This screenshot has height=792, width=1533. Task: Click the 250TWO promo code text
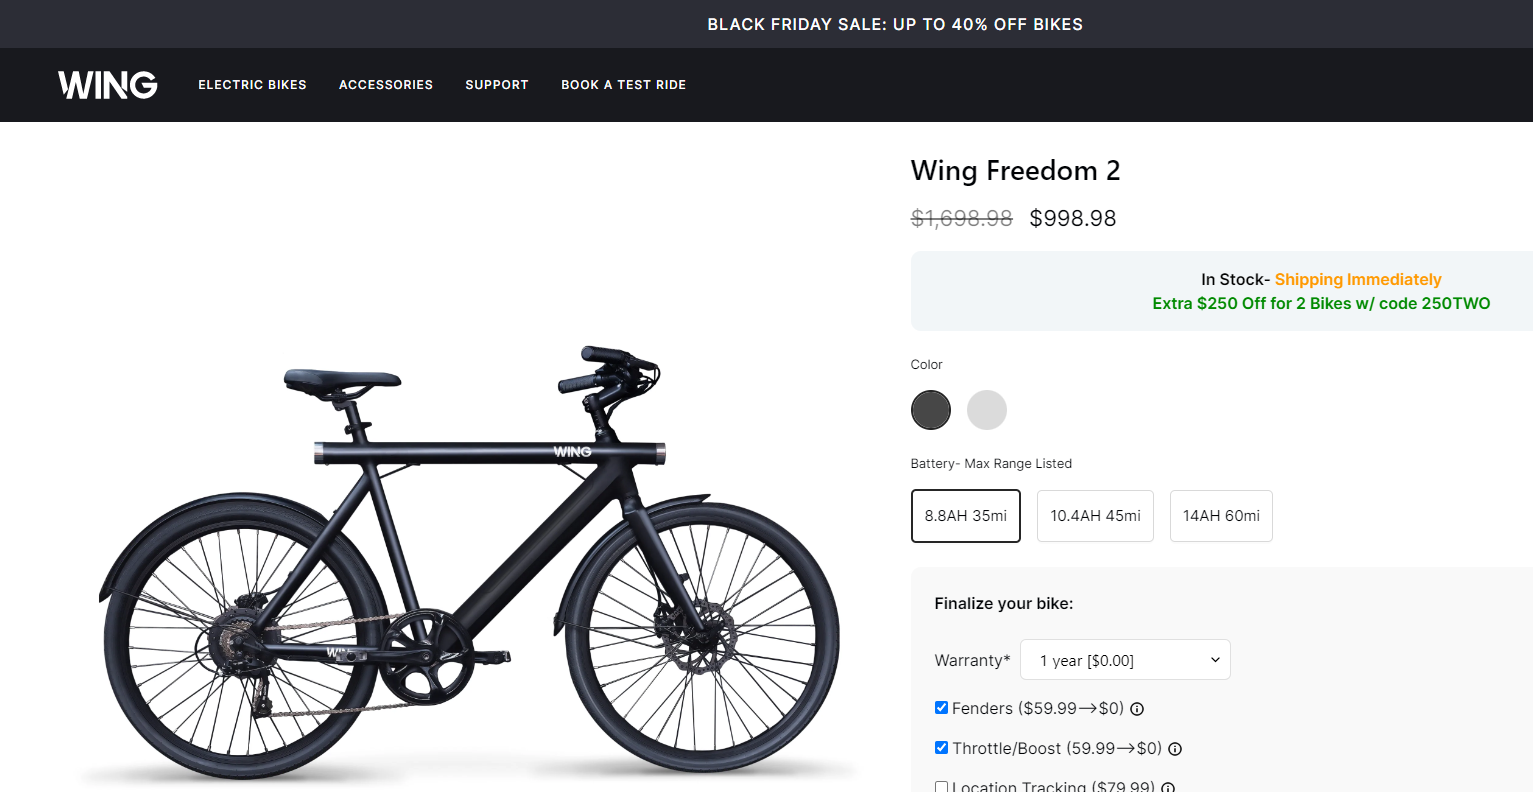pos(1457,303)
